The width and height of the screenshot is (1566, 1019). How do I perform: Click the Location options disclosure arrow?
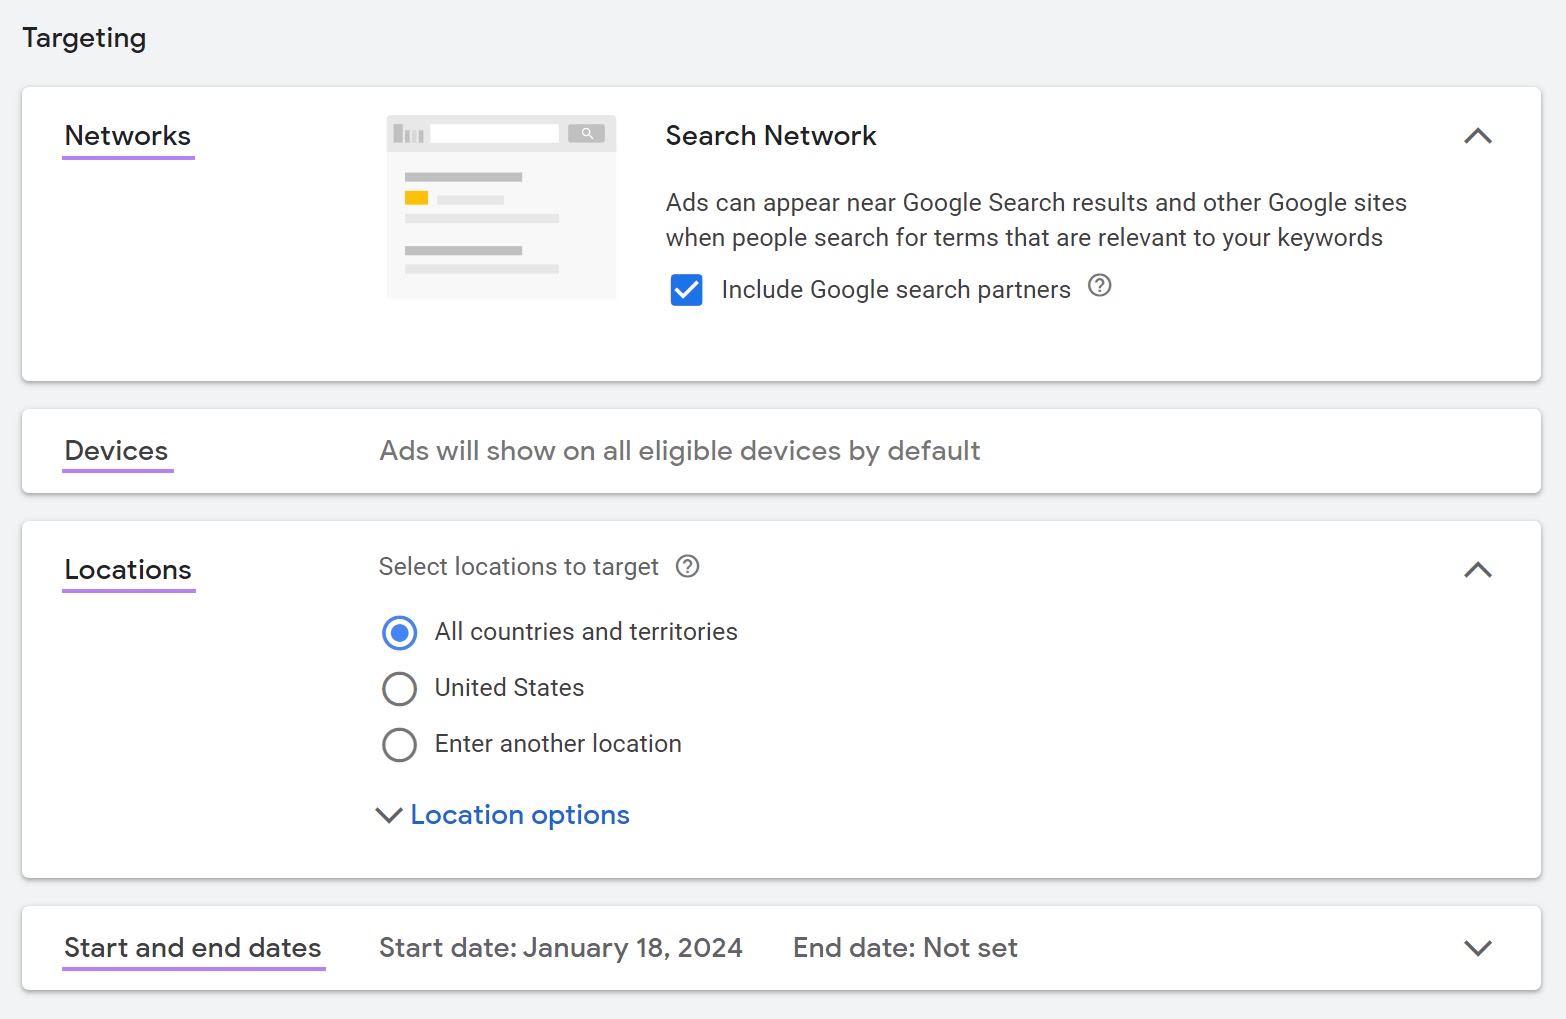click(x=388, y=815)
